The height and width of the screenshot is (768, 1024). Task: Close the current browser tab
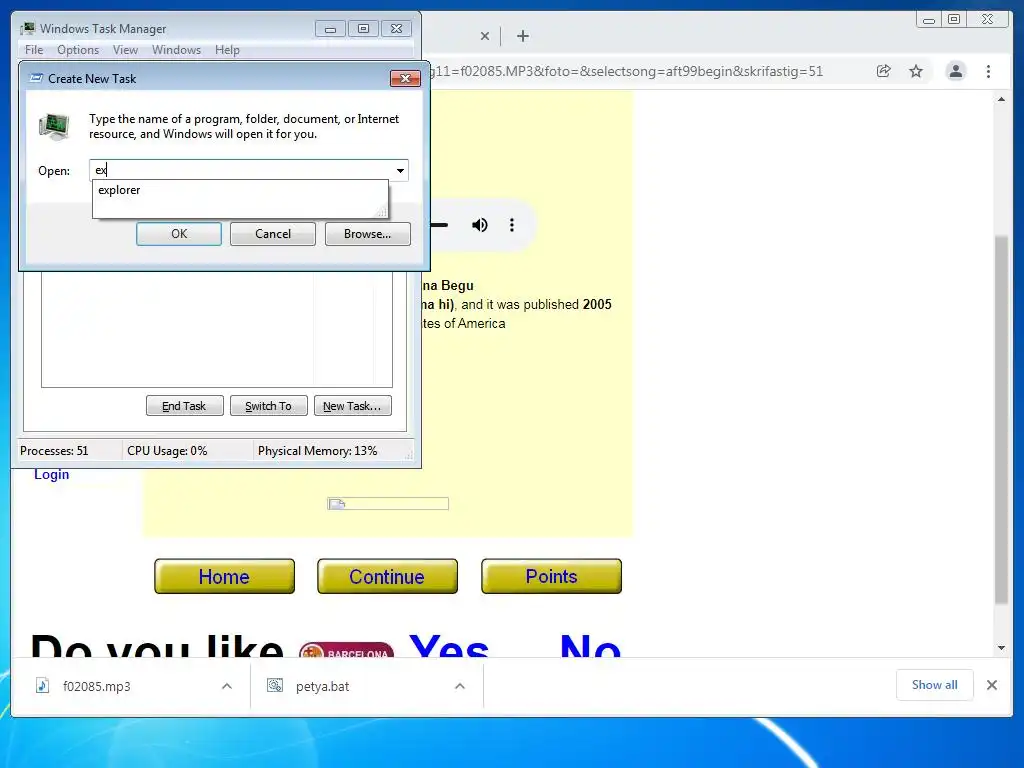point(485,36)
